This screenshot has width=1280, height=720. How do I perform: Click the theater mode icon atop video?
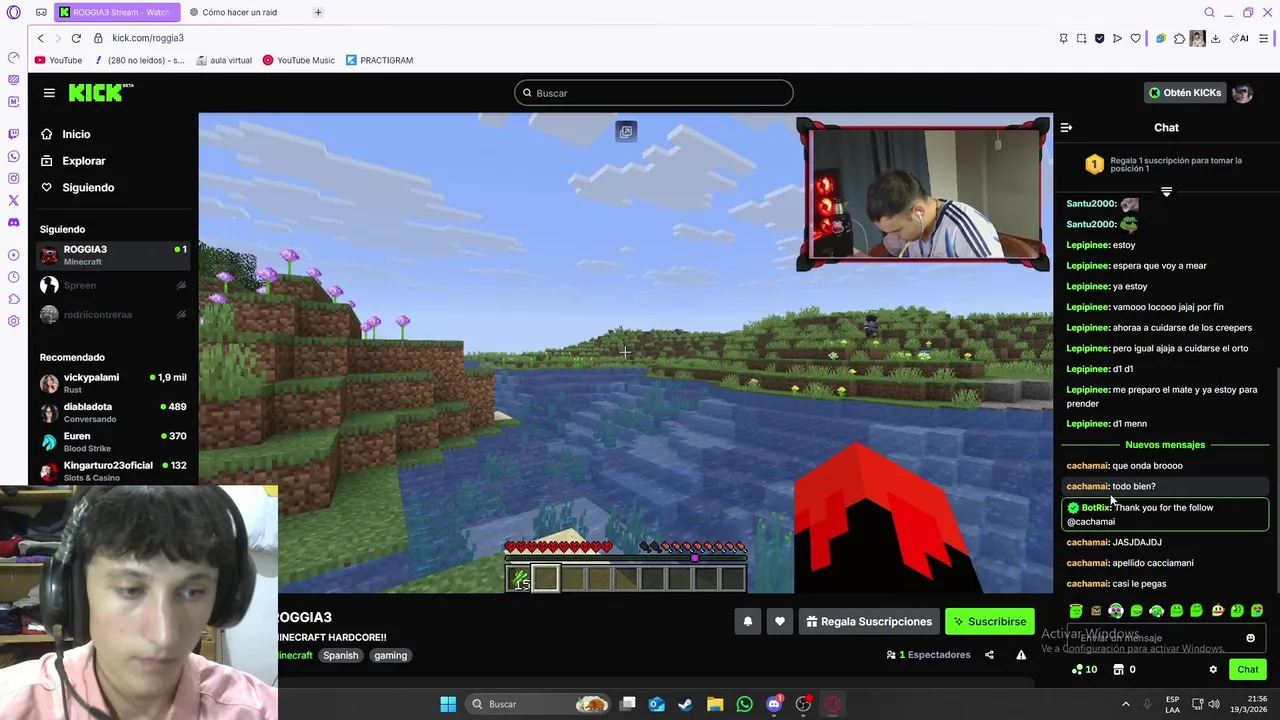(626, 132)
